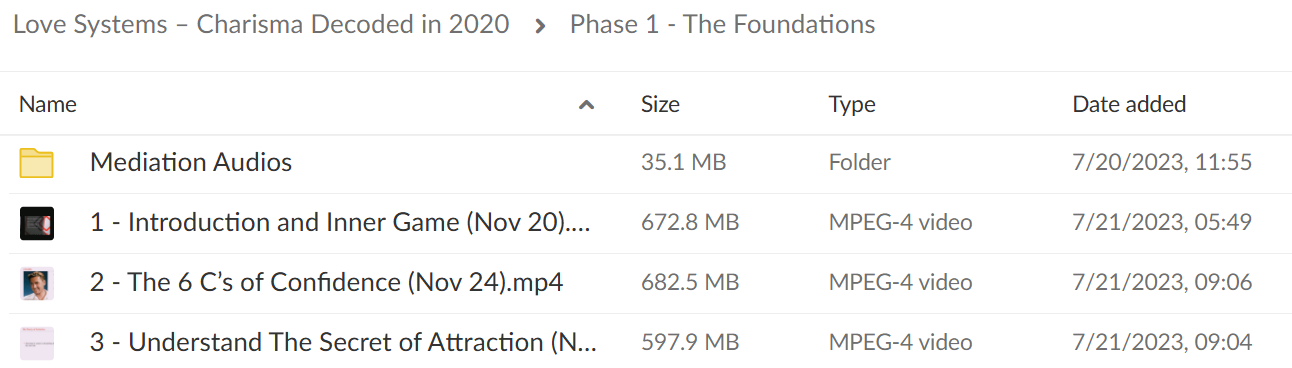Open the Secret of Attraction video thumbnail

36,343
